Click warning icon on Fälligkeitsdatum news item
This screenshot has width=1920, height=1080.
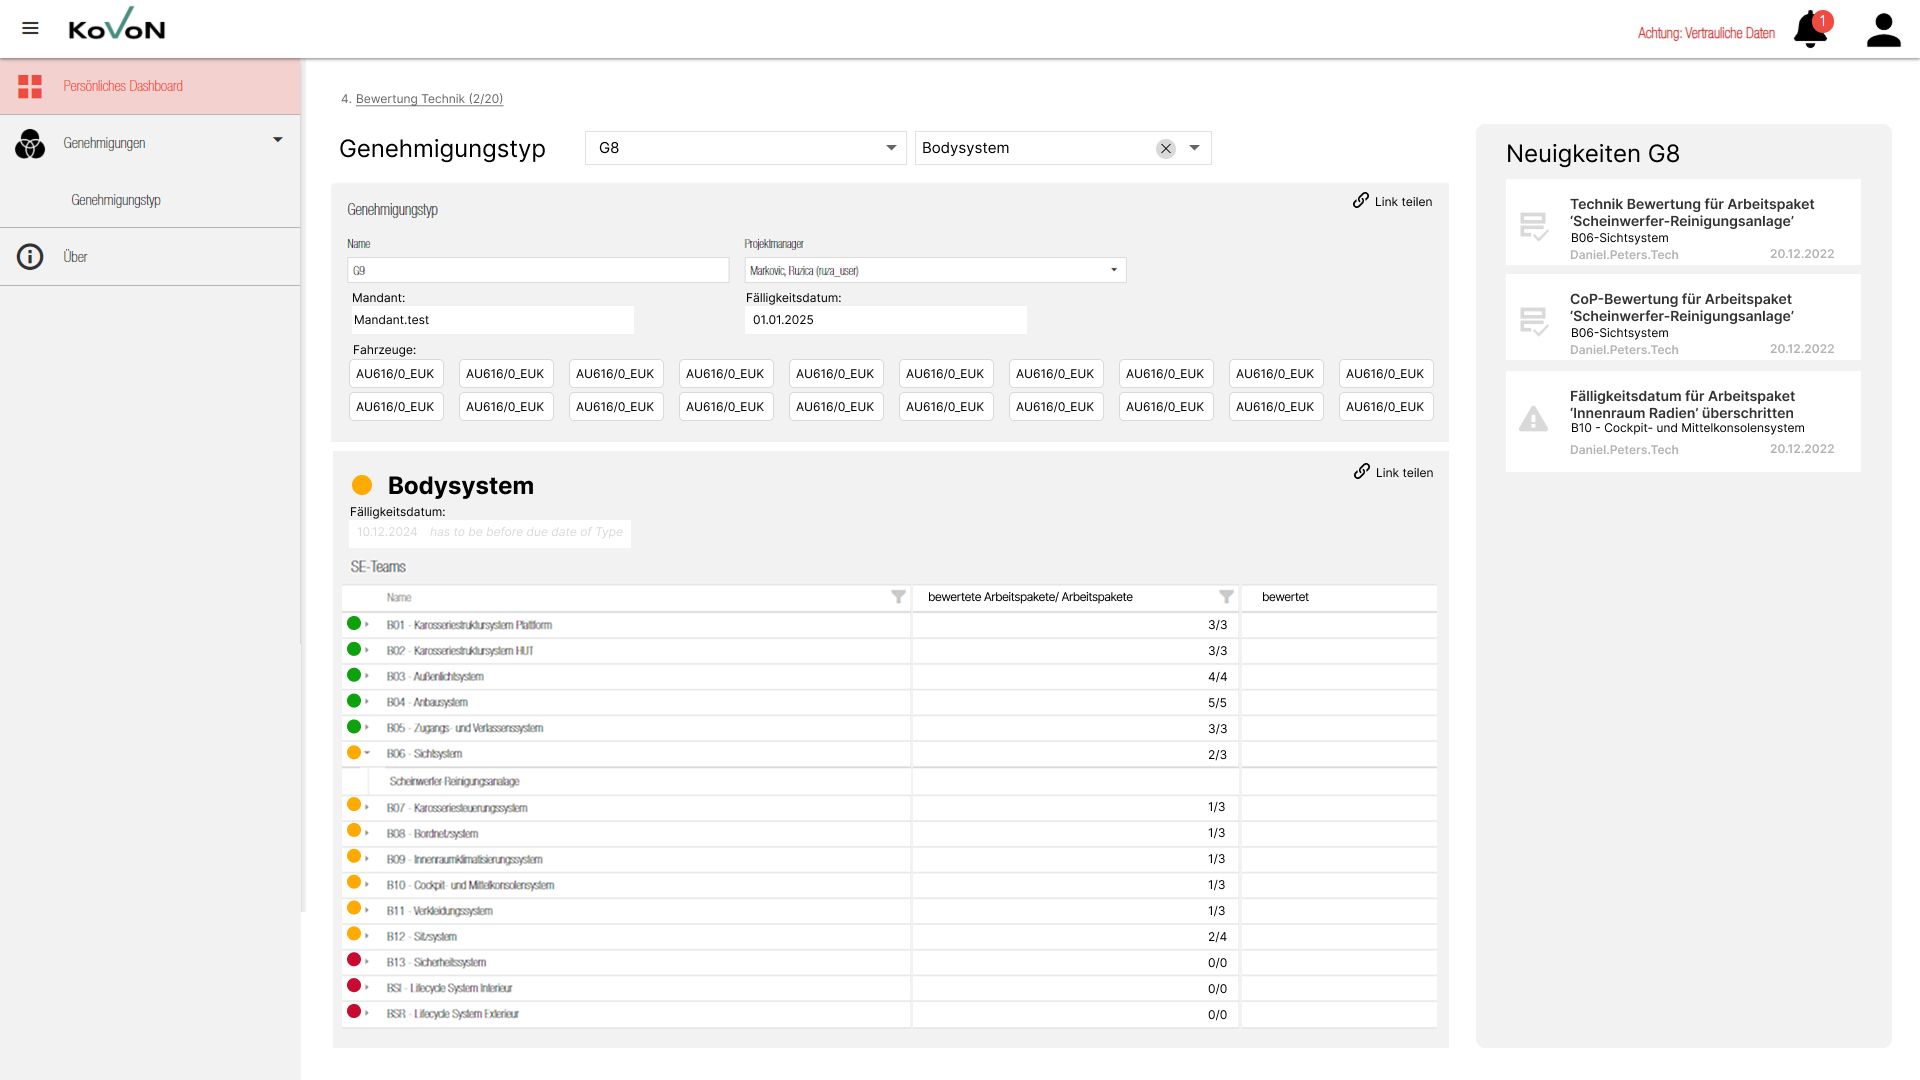[x=1533, y=420]
